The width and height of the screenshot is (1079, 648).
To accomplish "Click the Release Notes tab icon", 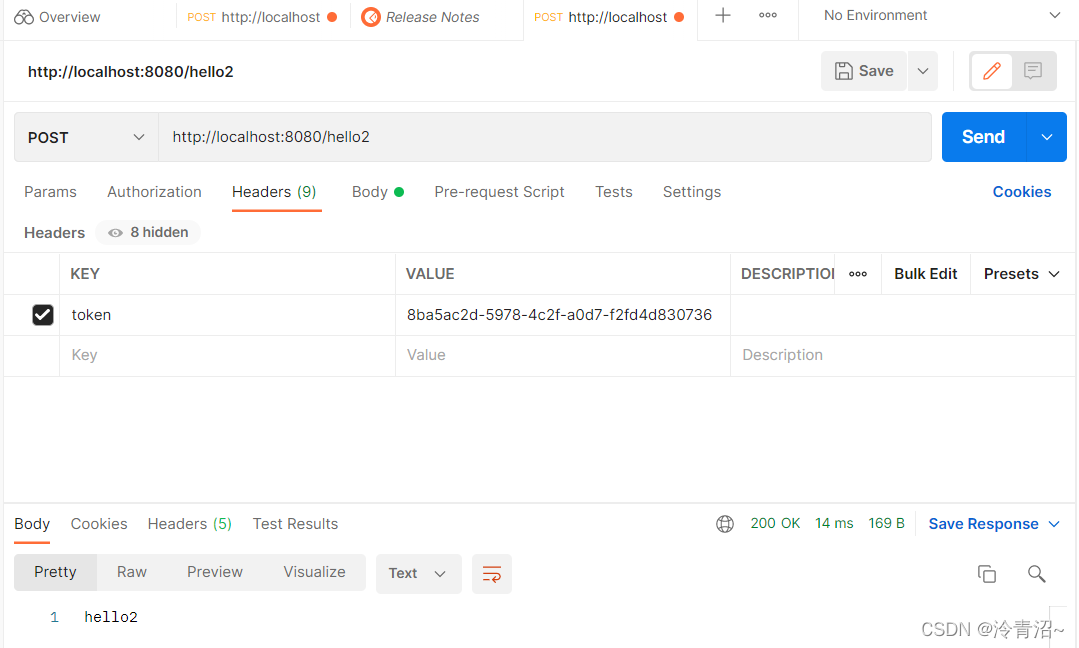I will (371, 17).
